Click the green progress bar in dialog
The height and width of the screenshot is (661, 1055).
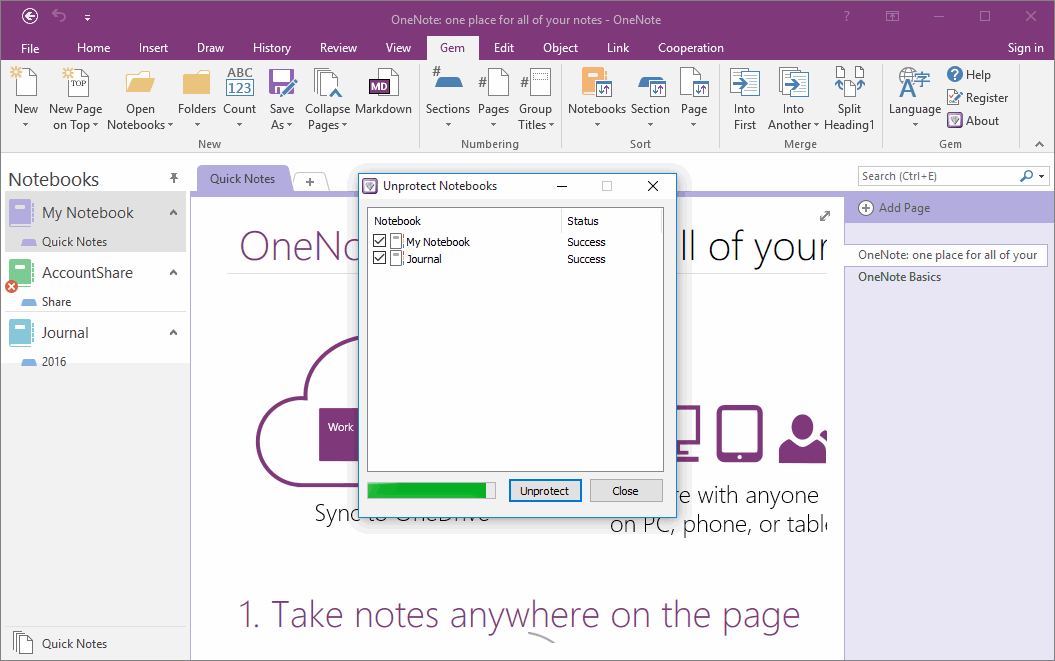(x=431, y=491)
